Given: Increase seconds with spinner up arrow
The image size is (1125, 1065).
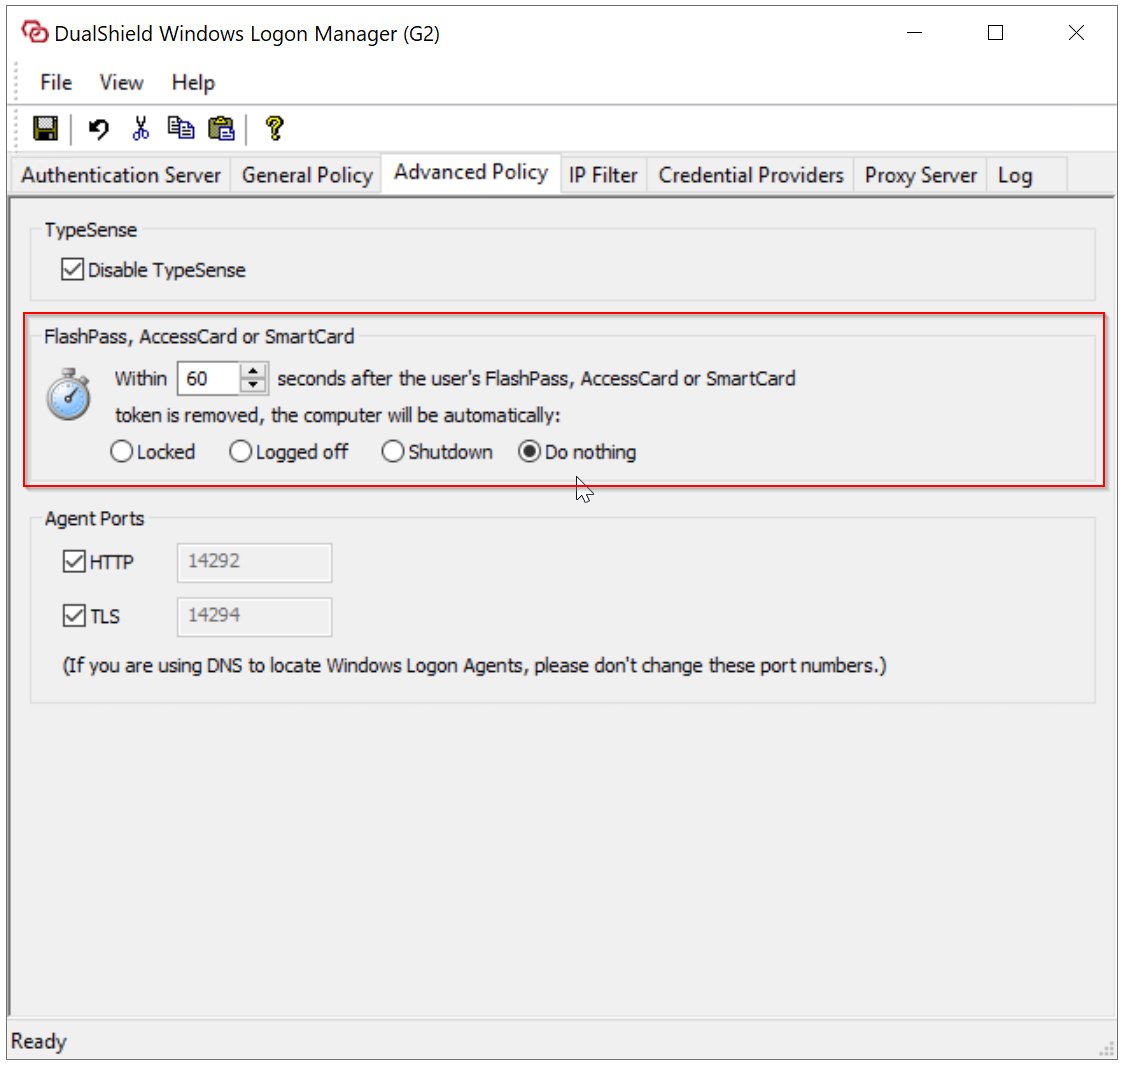Looking at the screenshot, I should (x=254, y=372).
